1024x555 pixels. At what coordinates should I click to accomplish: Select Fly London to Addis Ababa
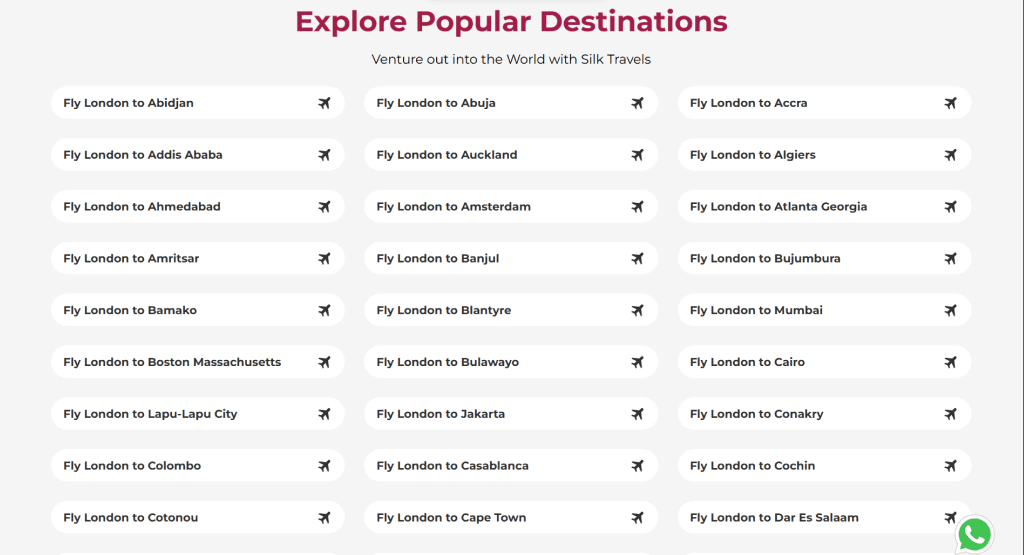pyautogui.click(x=198, y=155)
